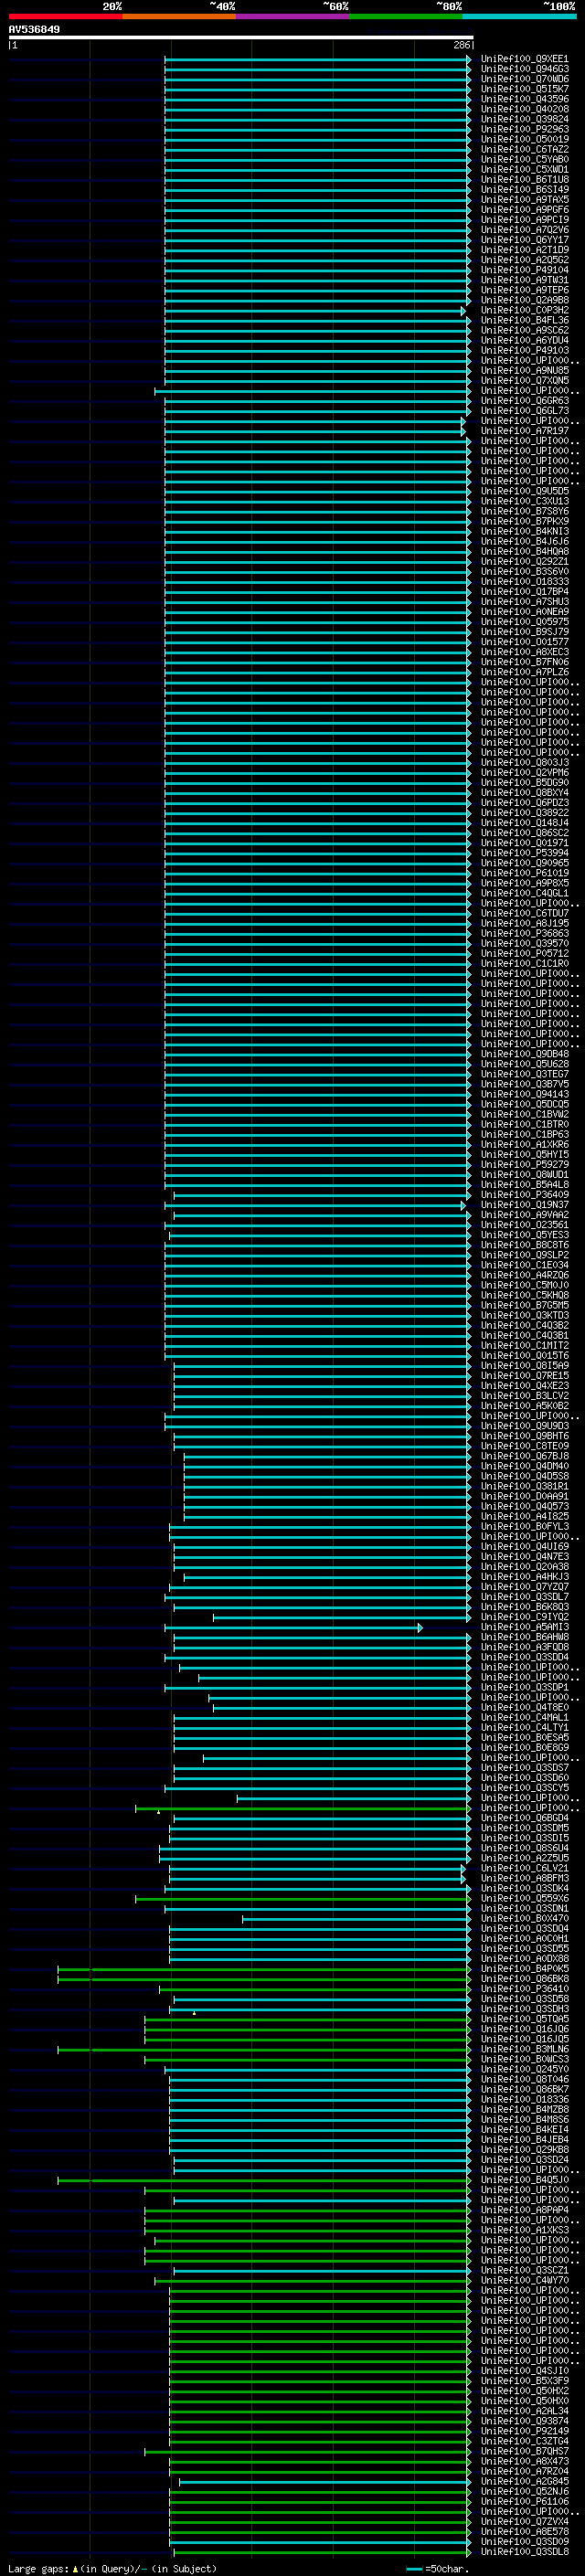Select hit UniRef100_Q7YZQ7
The width and height of the screenshot is (585, 2576).
click(524, 1587)
